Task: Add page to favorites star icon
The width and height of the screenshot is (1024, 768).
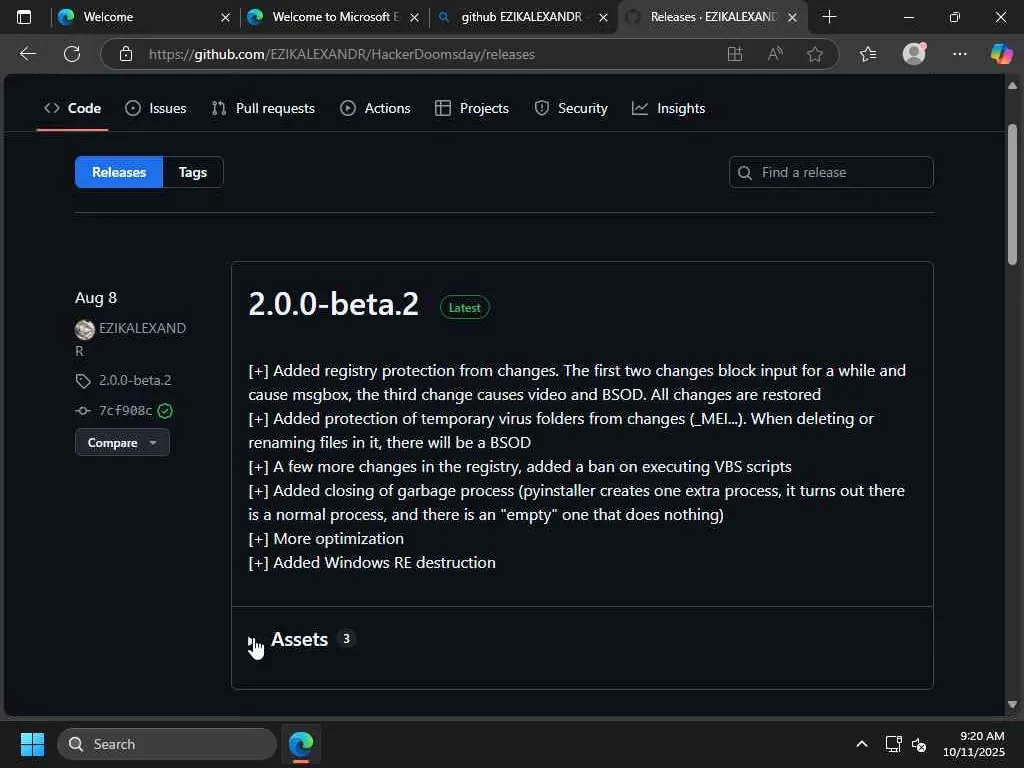Action: click(x=814, y=54)
